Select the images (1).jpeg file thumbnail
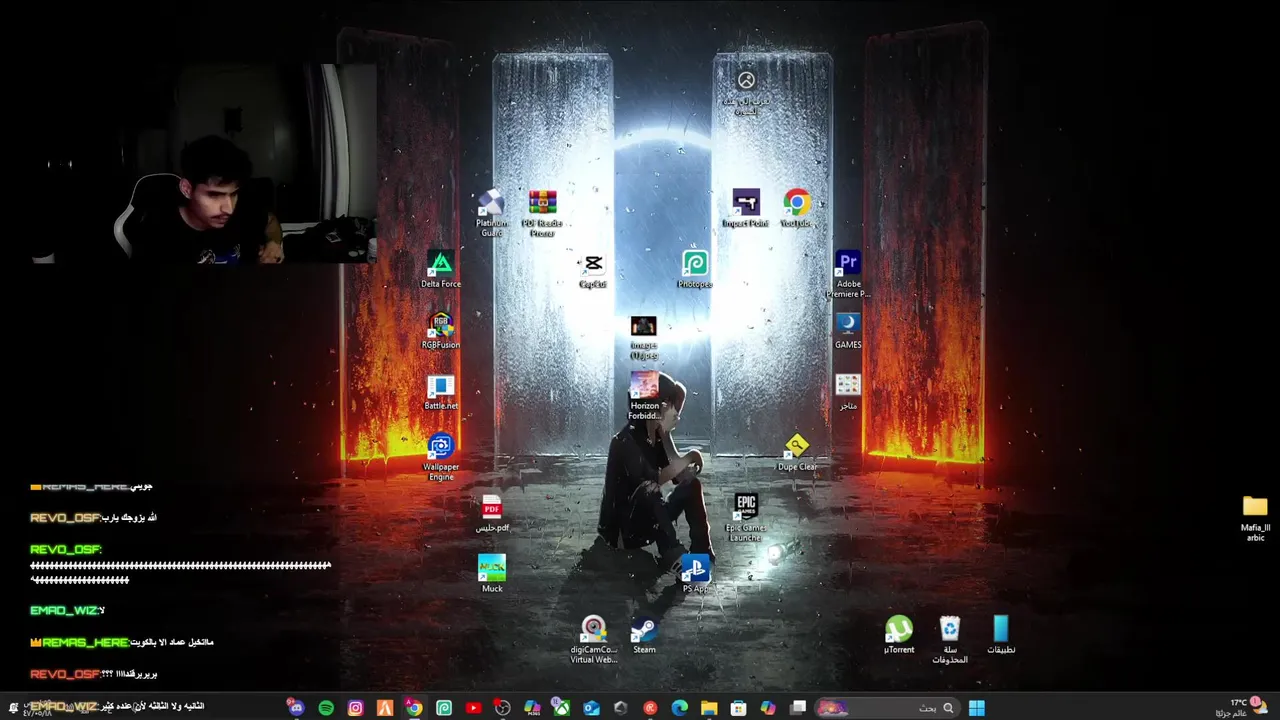 point(644,338)
